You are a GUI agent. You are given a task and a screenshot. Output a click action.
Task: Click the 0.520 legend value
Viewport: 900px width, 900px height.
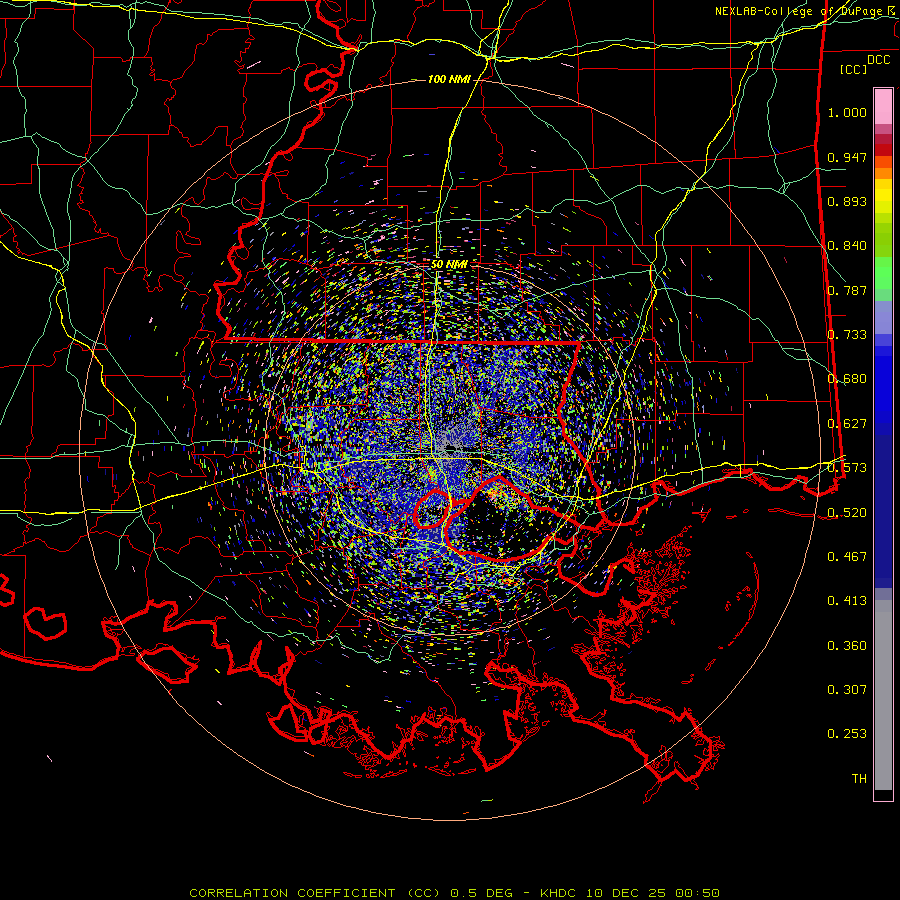click(847, 513)
